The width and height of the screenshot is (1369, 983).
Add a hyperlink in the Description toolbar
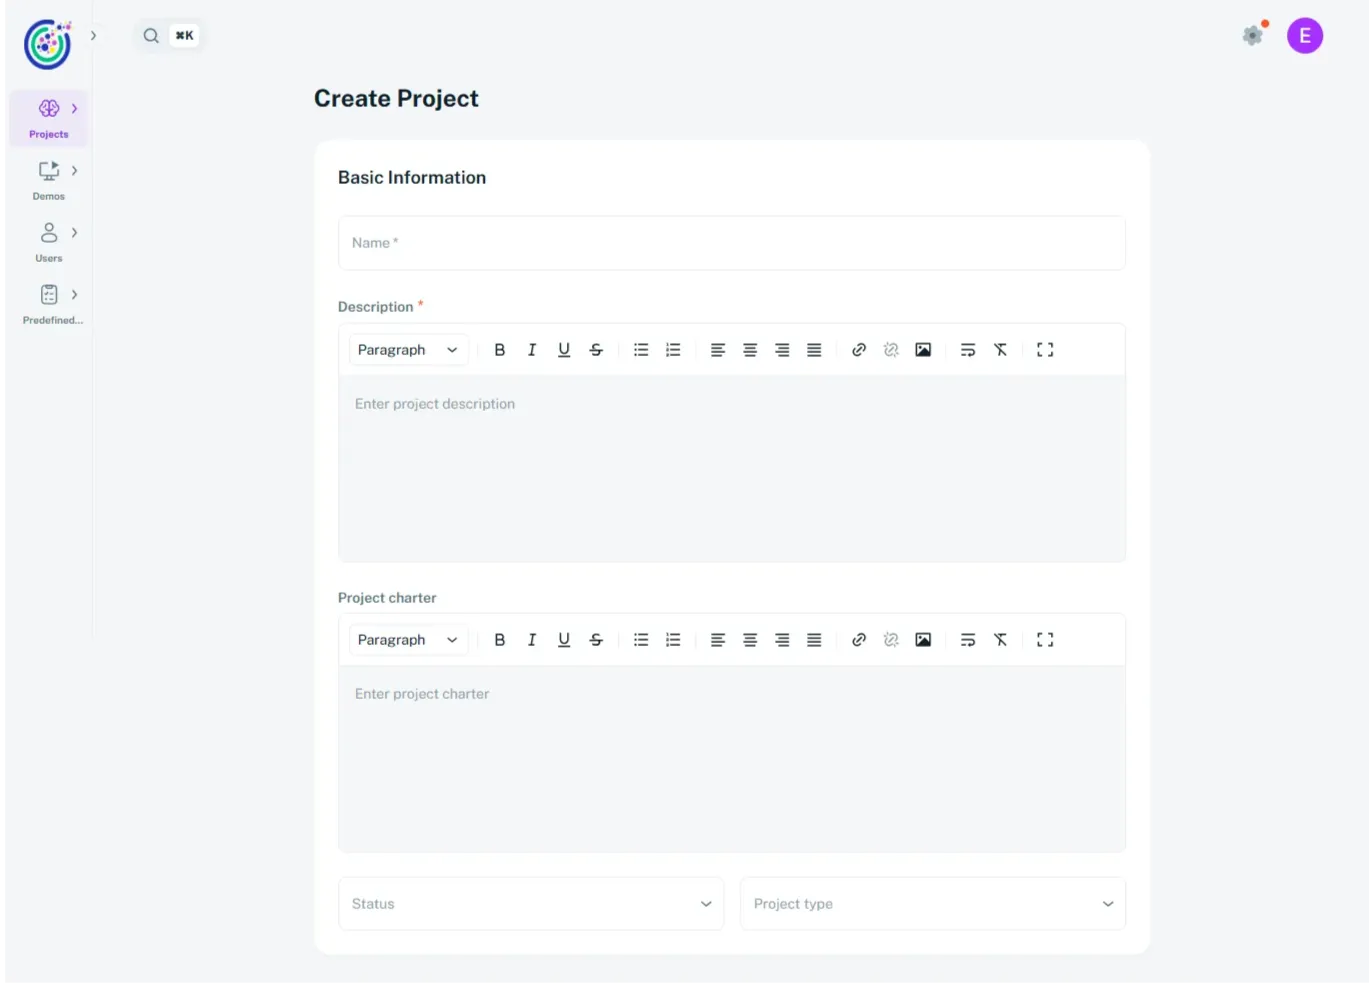[858, 349]
